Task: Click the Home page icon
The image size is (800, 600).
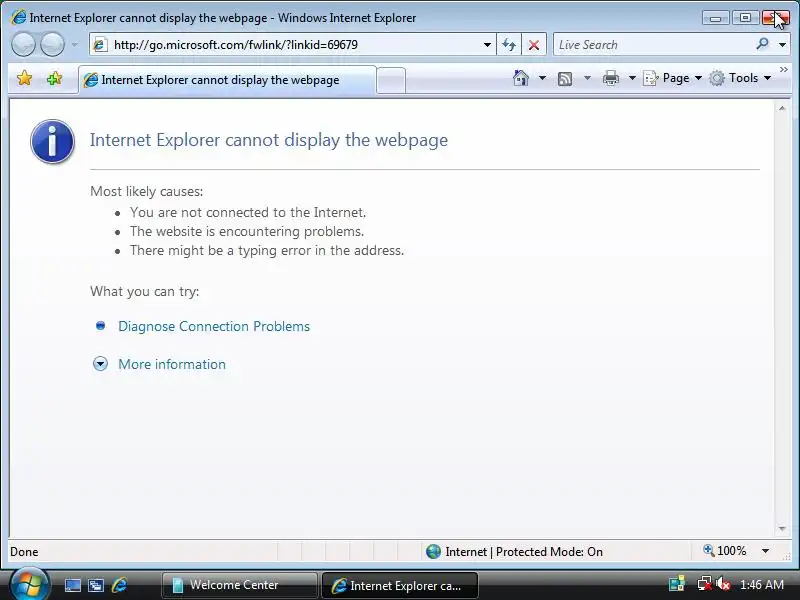Action: pyautogui.click(x=520, y=78)
